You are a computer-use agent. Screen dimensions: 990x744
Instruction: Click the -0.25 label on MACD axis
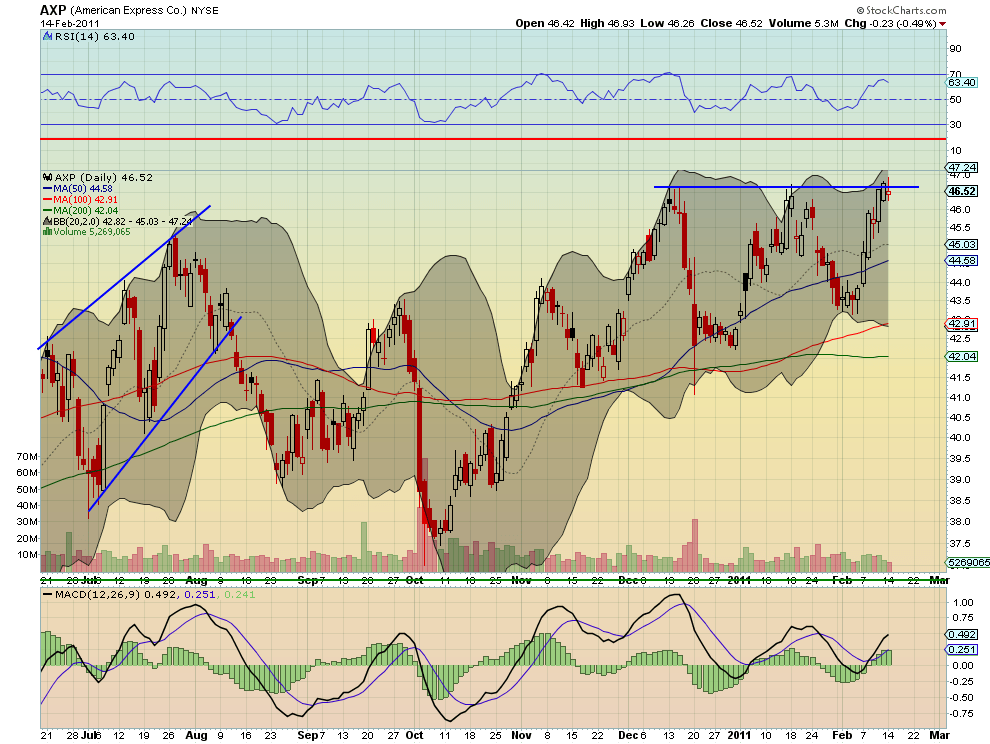(x=962, y=681)
